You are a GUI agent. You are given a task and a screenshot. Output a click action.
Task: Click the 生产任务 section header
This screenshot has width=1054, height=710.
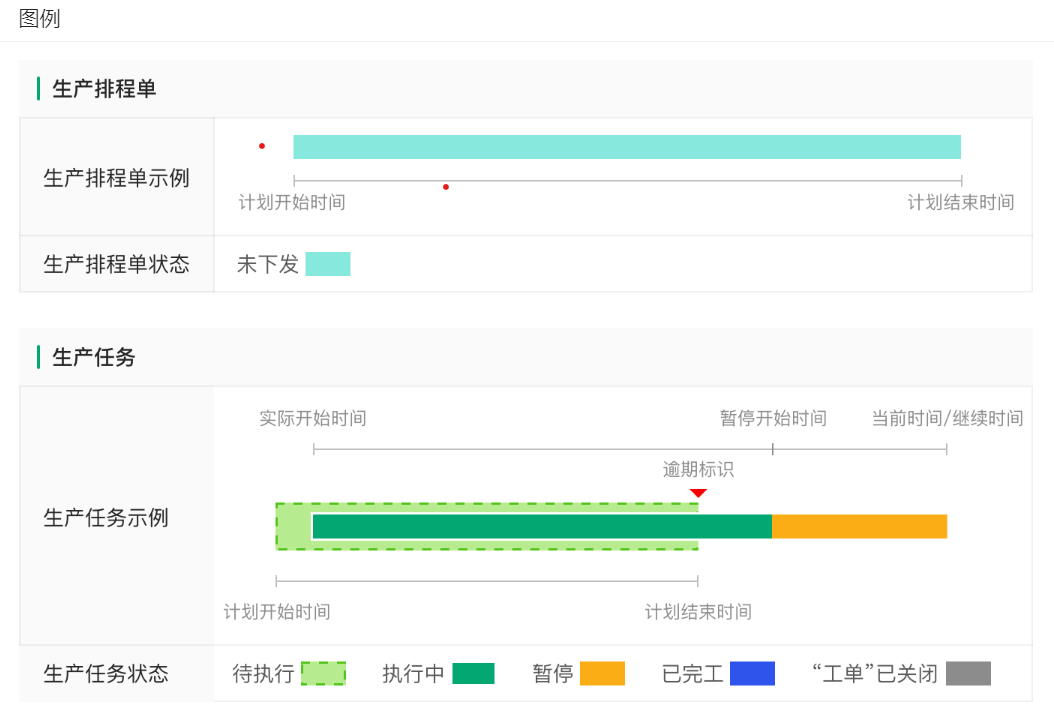point(93,357)
